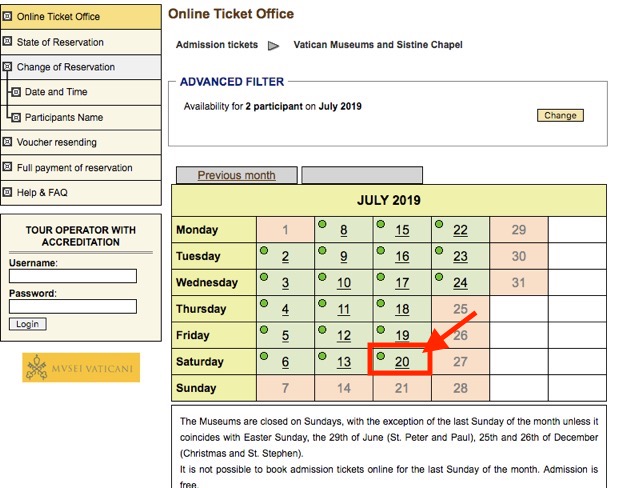Click square icon beside Full payment of reservation

(7, 167)
